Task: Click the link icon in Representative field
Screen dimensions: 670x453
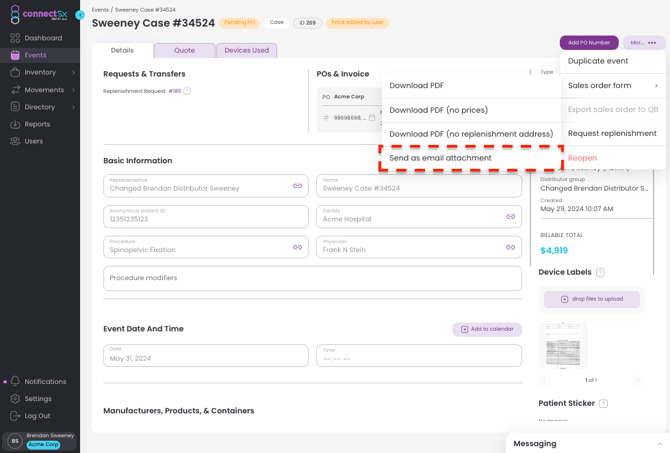Action: [297, 185]
